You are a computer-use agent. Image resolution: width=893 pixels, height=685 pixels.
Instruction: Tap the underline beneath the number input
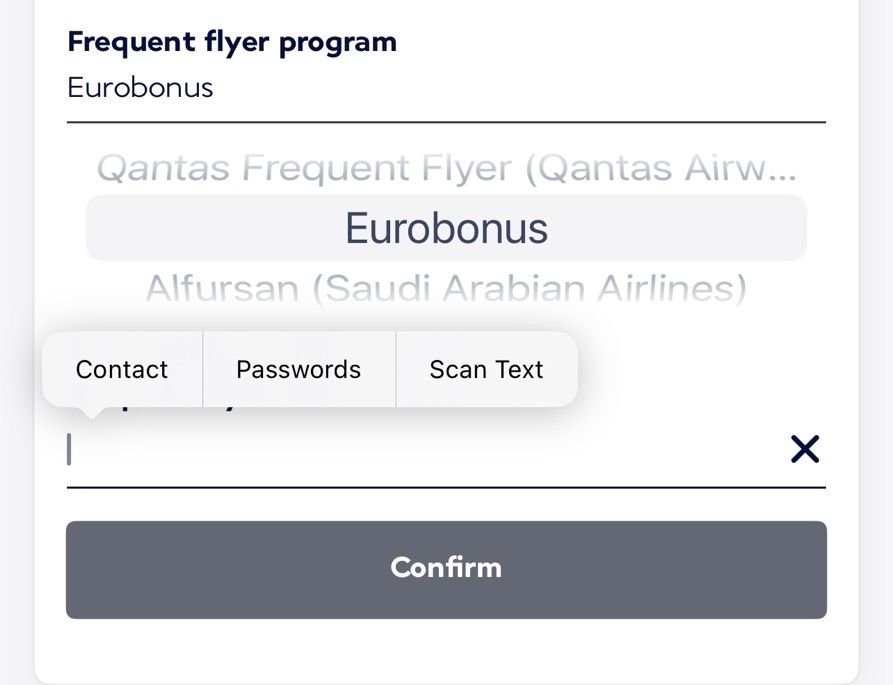click(446, 487)
